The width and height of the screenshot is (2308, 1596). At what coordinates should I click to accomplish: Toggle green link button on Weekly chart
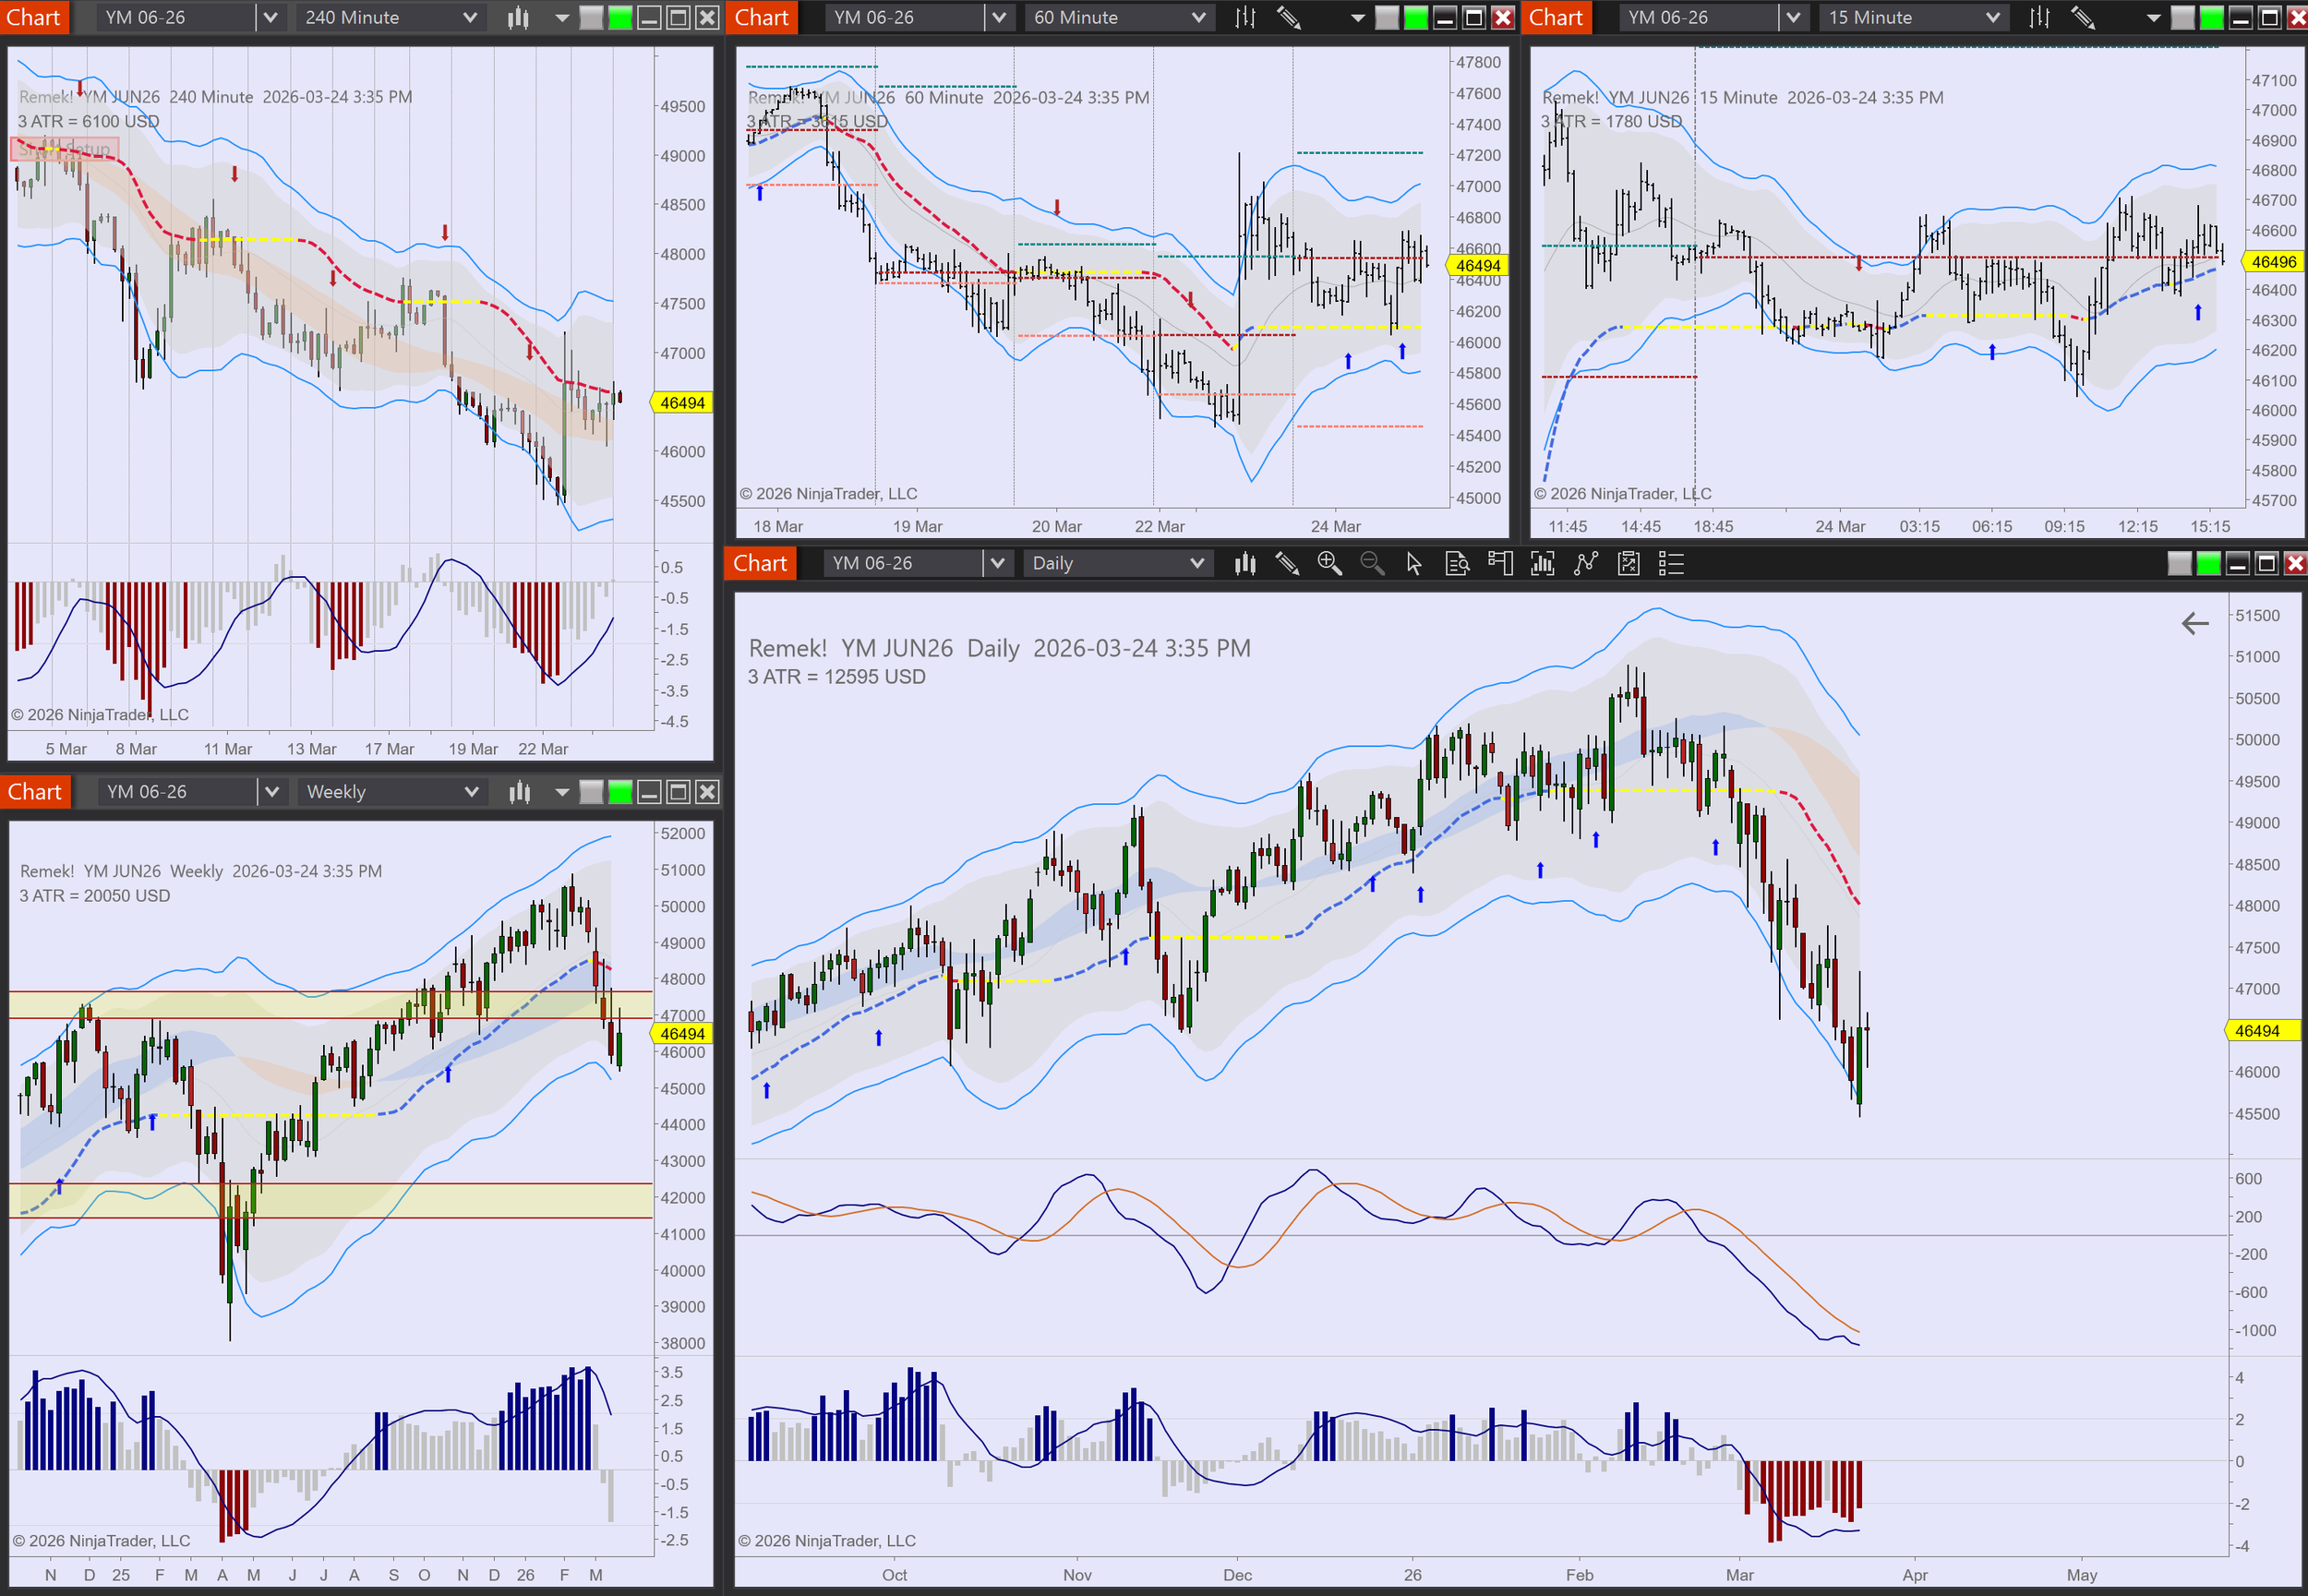[x=620, y=792]
